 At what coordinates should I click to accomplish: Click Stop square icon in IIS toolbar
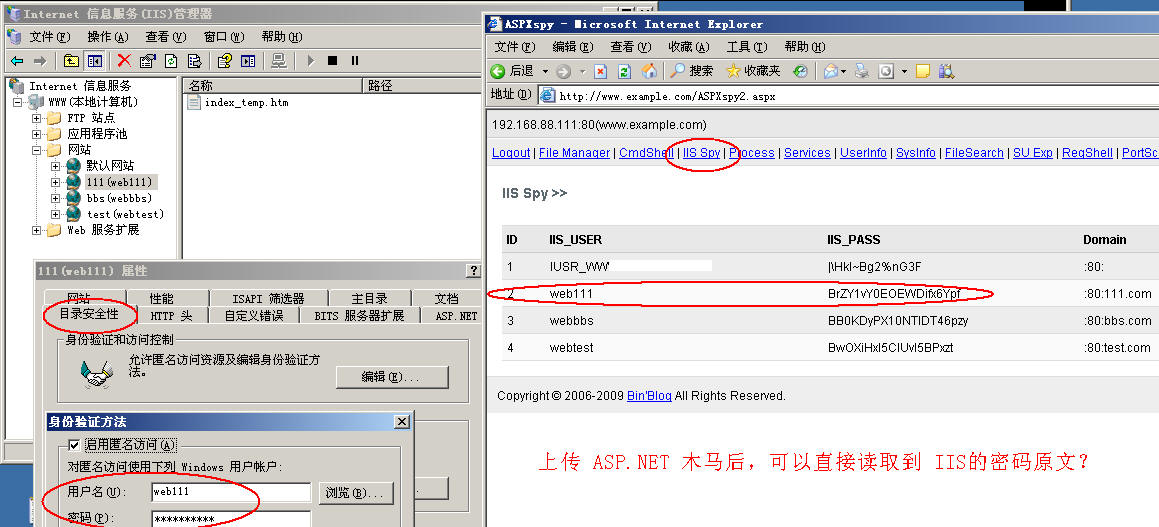pyautogui.click(x=333, y=61)
